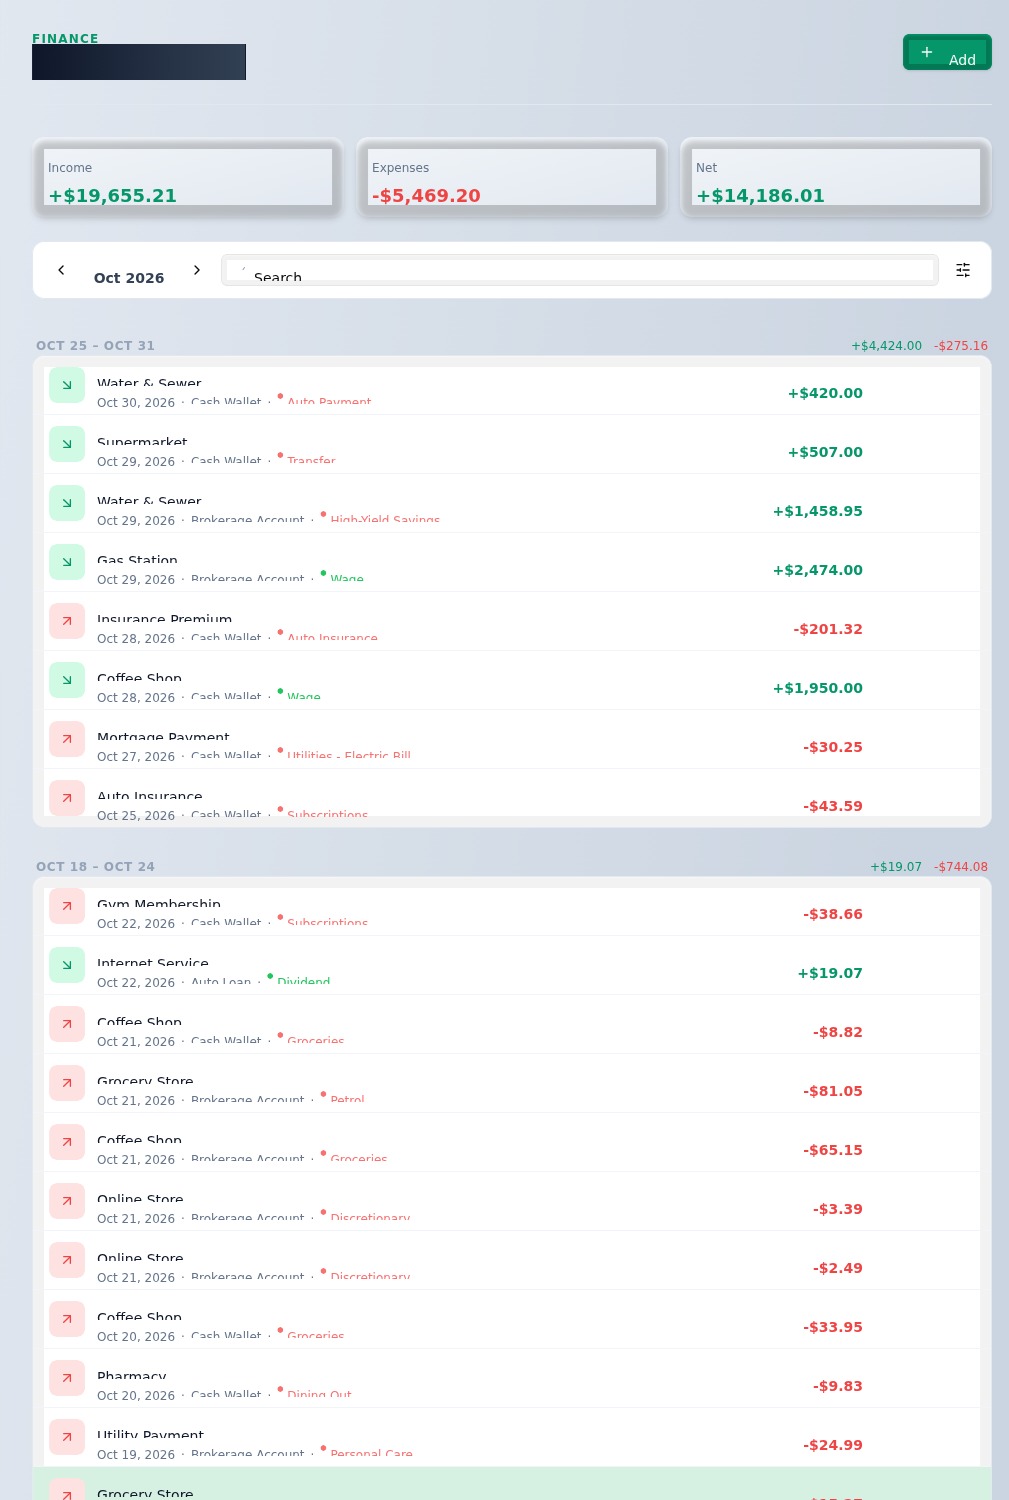Click the arrow icon beside +$1,950.00
This screenshot has width=1009, height=1500.
click(67, 680)
